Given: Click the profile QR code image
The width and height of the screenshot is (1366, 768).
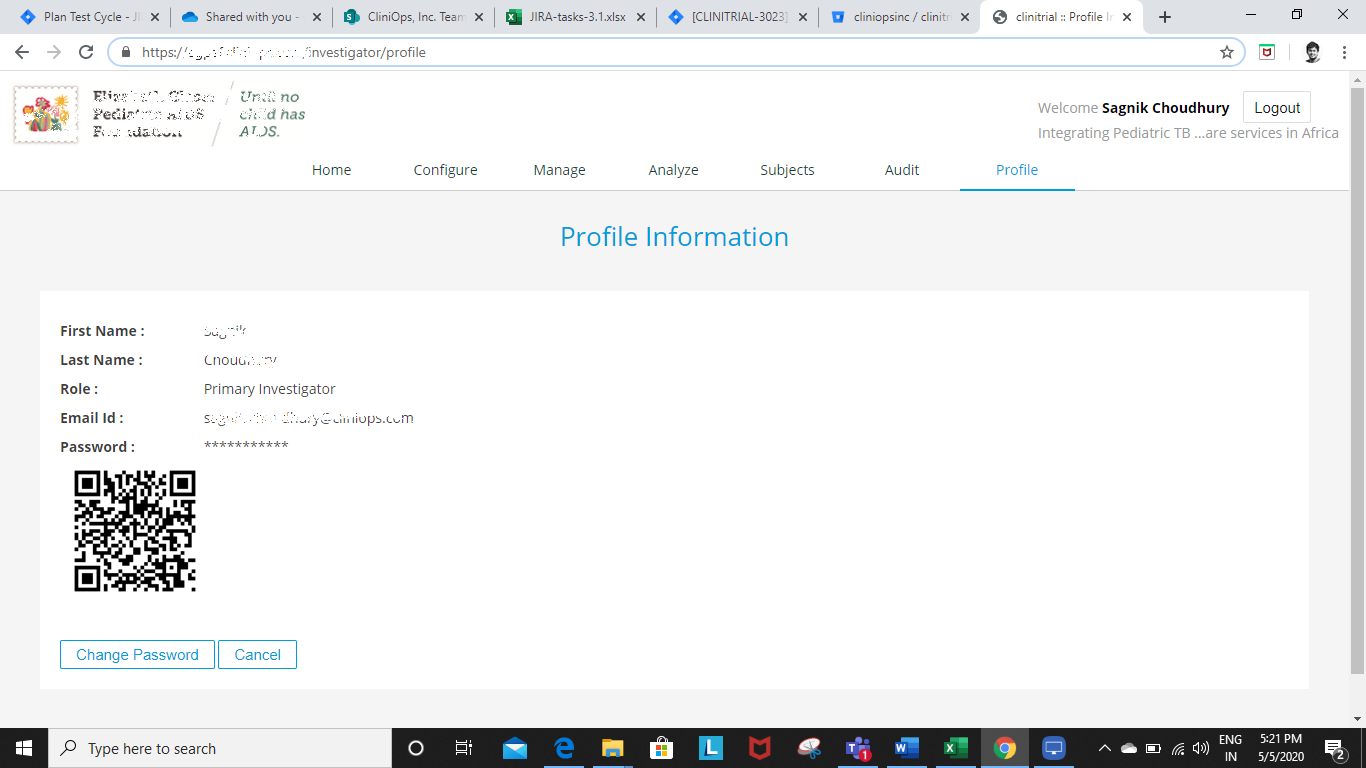Looking at the screenshot, I should pyautogui.click(x=135, y=531).
